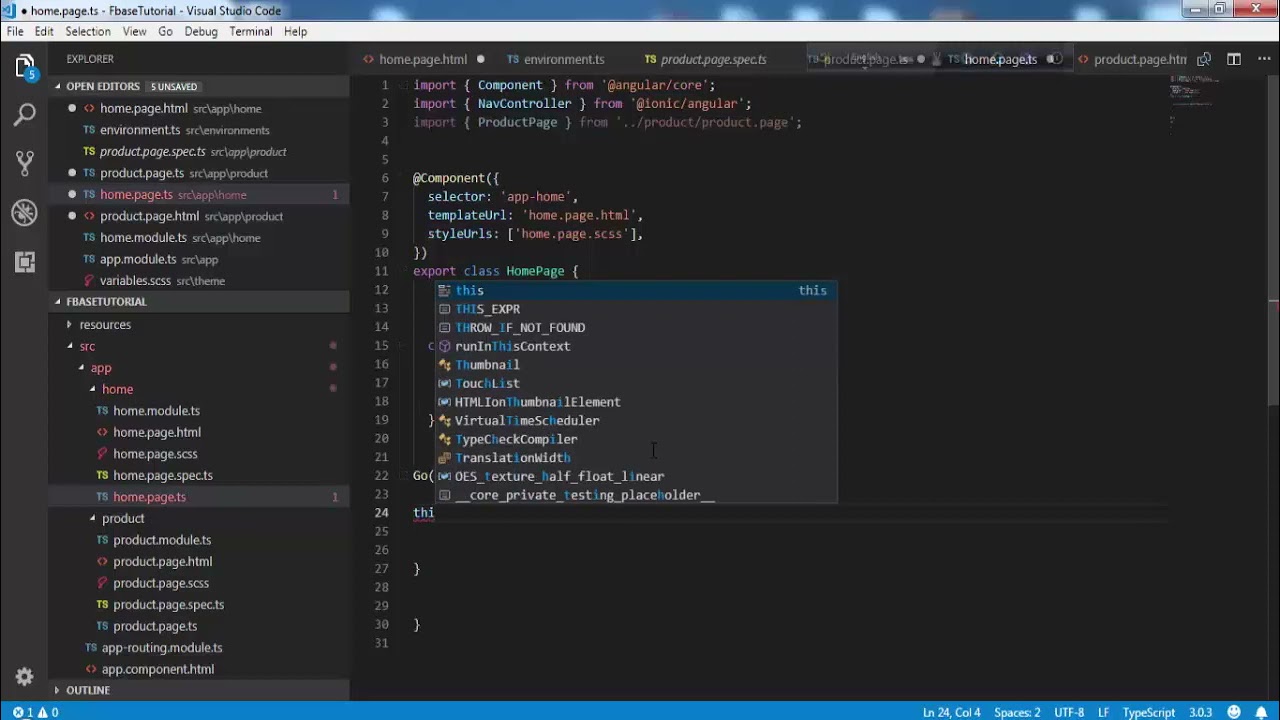
Task: Click TypeScript version 3.0.3 in status bar
Action: click(x=1200, y=712)
